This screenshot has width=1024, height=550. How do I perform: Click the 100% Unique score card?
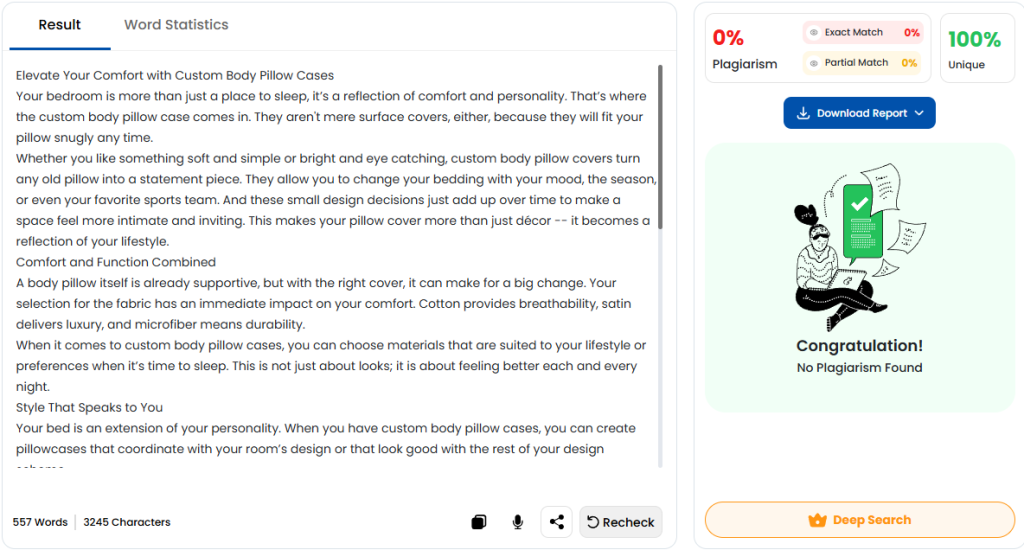pyautogui.click(x=977, y=48)
